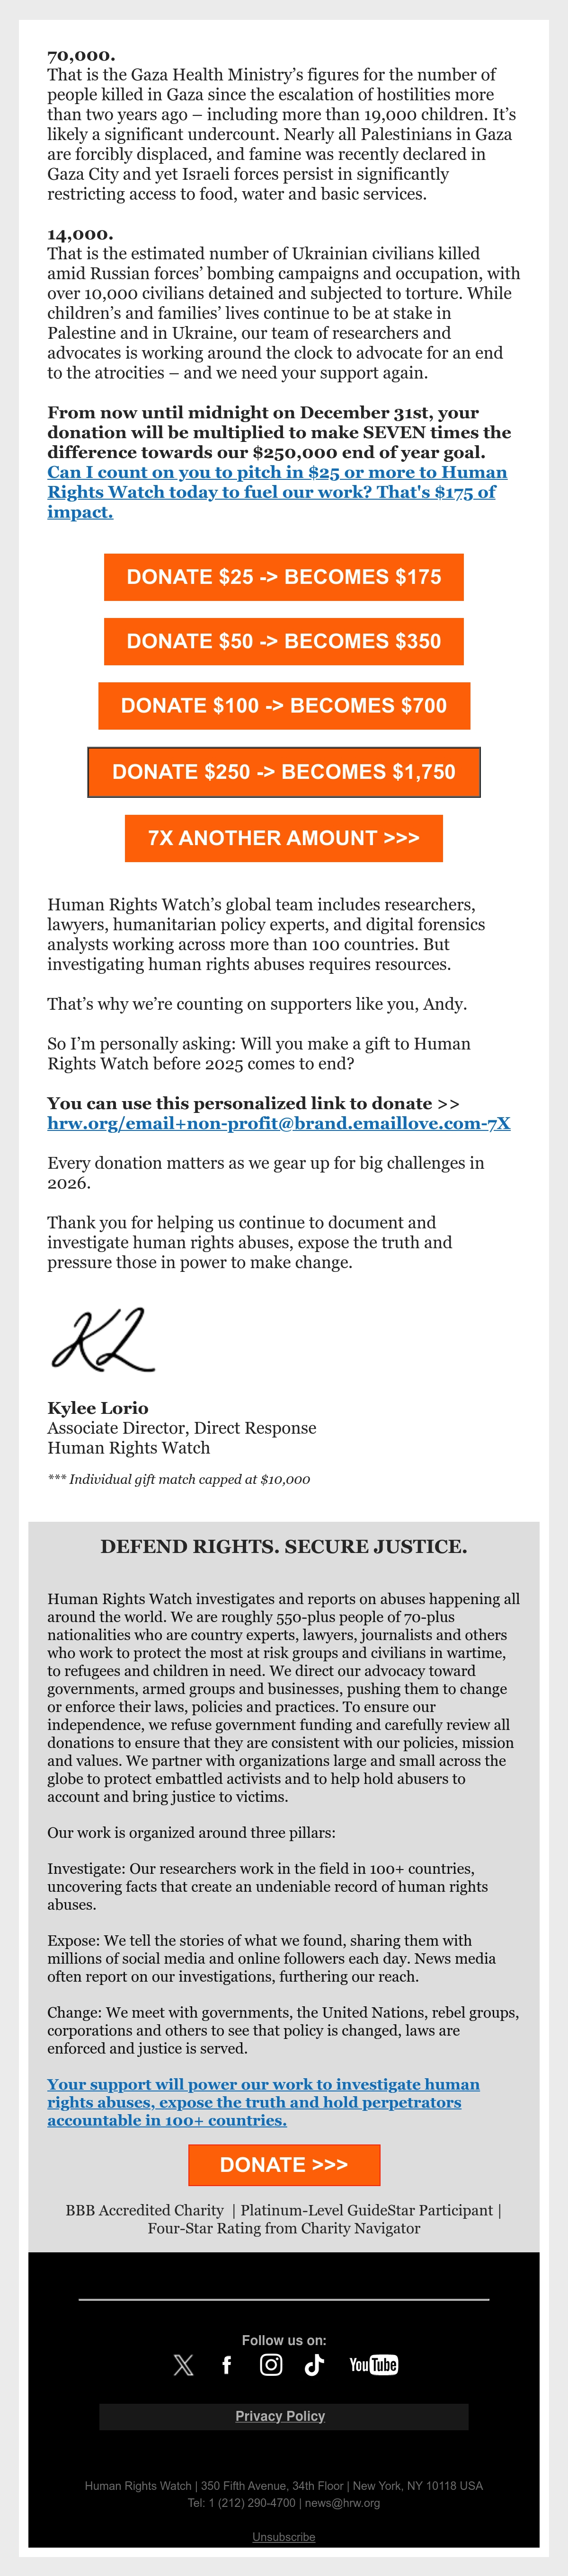The height and width of the screenshot is (2576, 568).
Task: Open the Instagram icon in footer
Action: point(271,2364)
